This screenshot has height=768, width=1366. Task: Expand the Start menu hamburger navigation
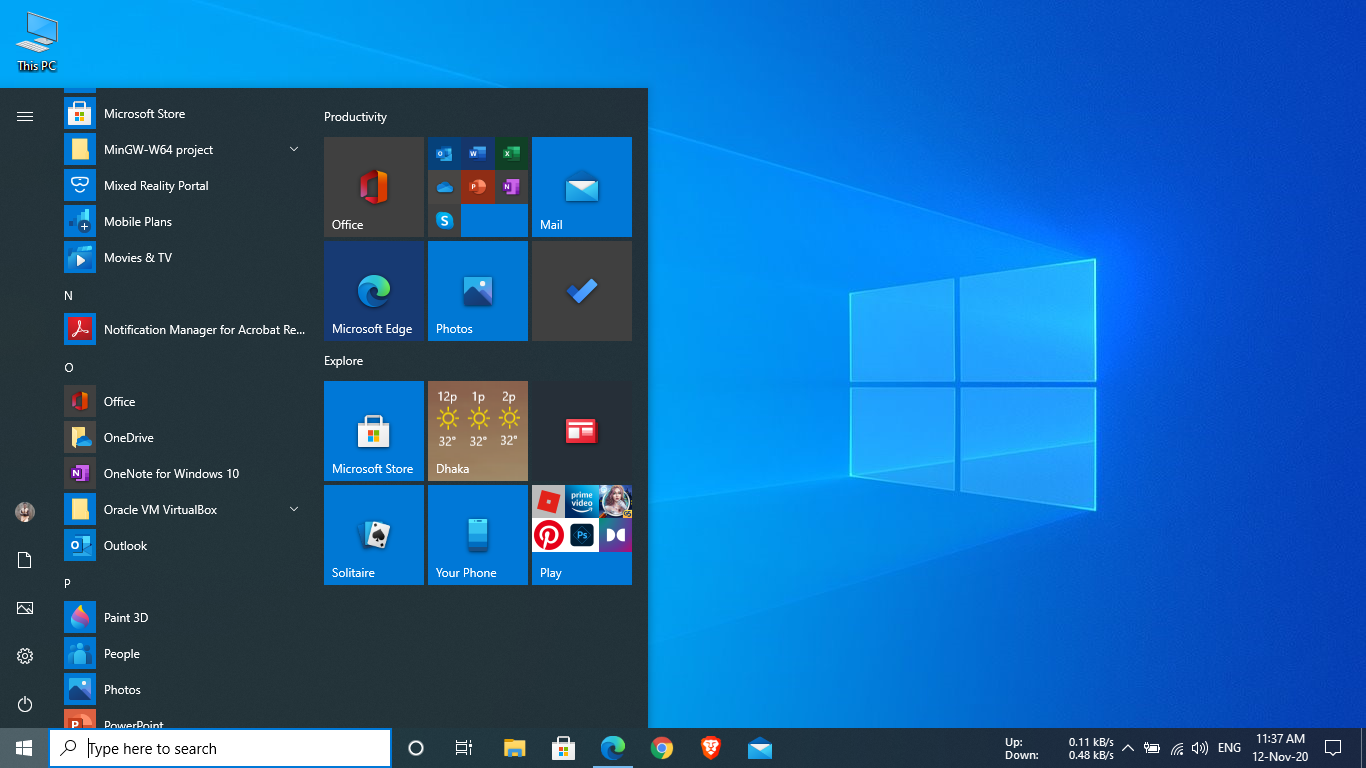pos(25,116)
